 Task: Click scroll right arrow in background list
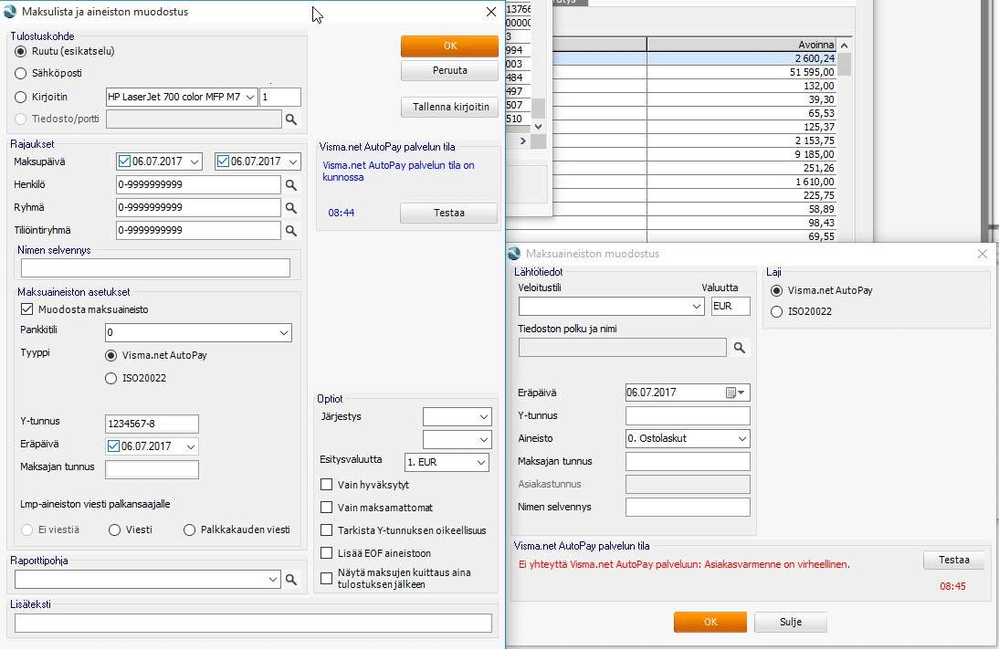point(523,141)
